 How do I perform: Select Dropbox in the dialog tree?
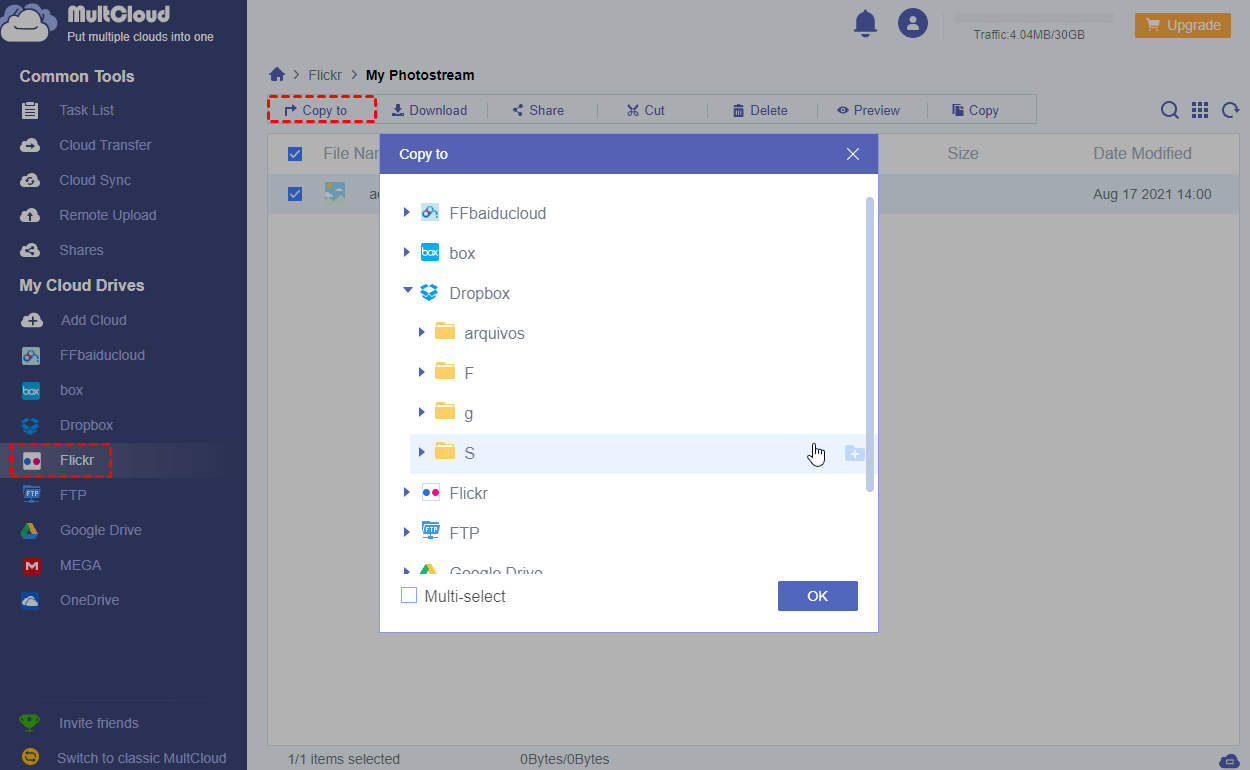coord(479,293)
